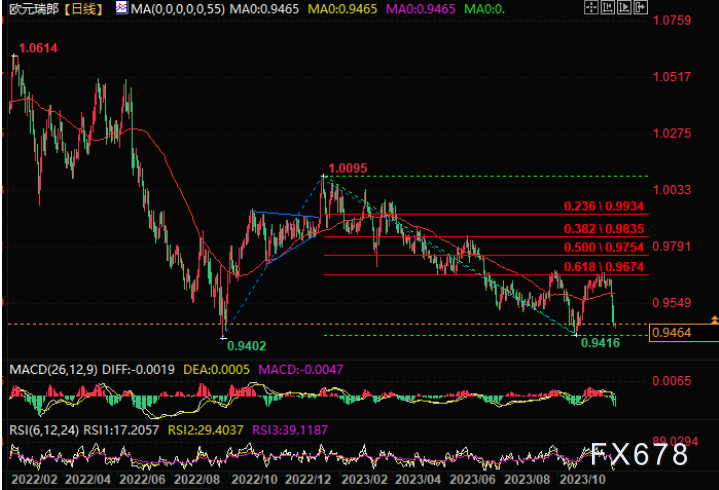The width and height of the screenshot is (719, 490).
Task: Click the 2023/02 date on time axis
Action: 365,479
